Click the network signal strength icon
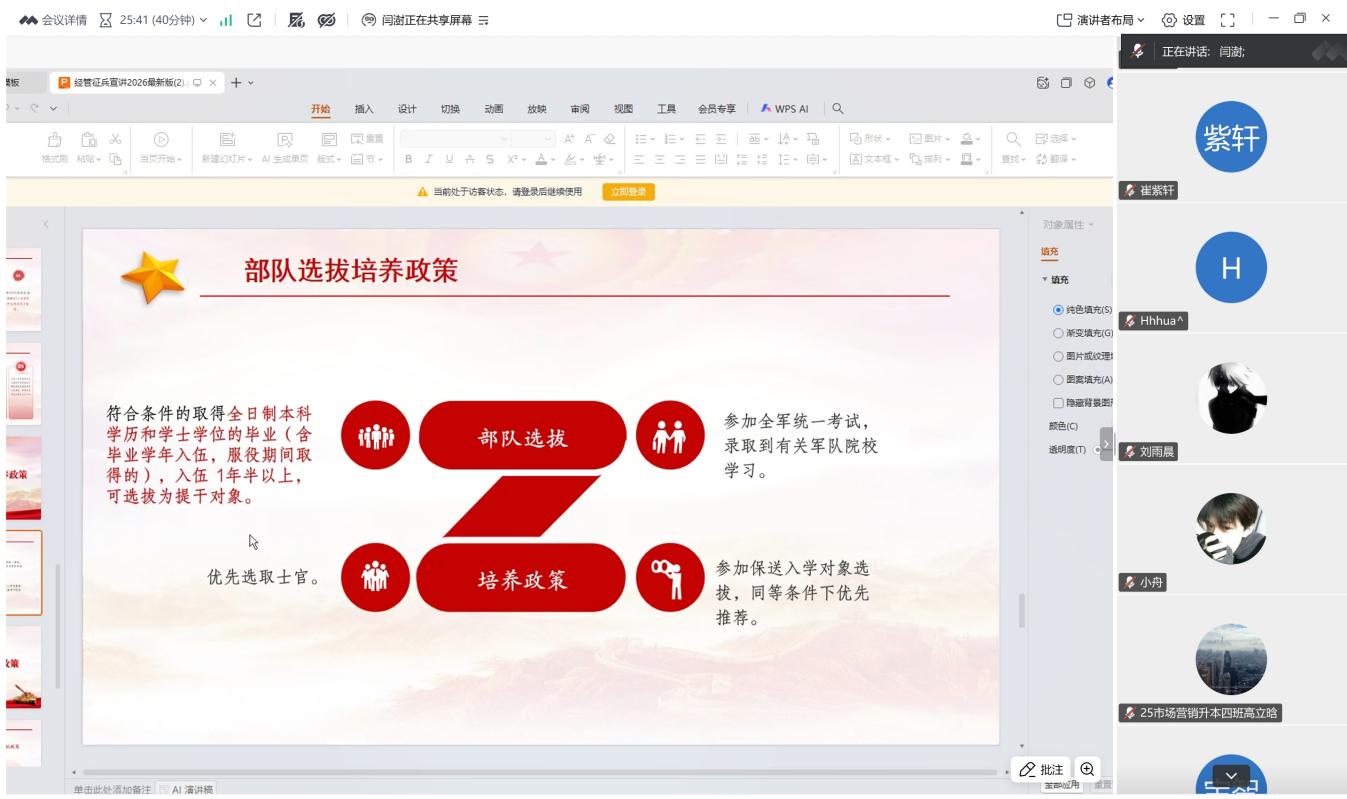The width and height of the screenshot is (1347, 799). (225, 20)
